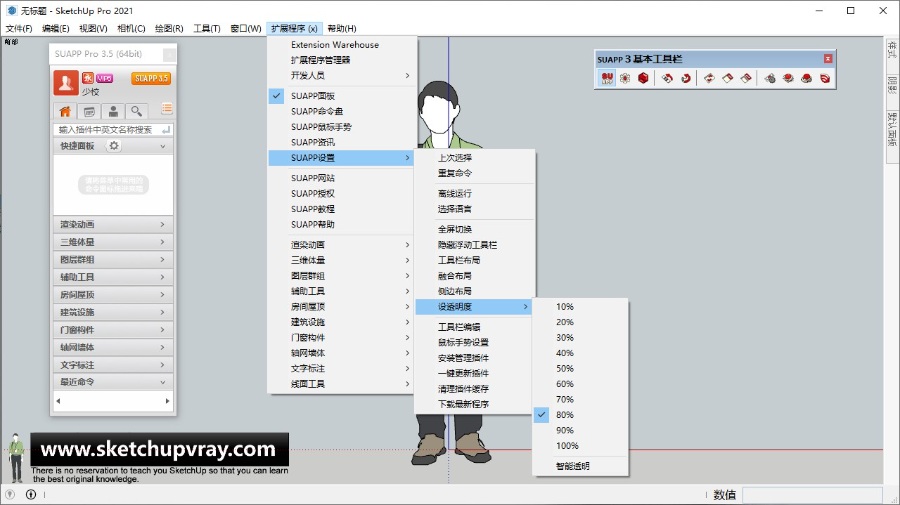900x505 pixels.
Task: Open 帮助(H) menu
Action: click(x=342, y=28)
